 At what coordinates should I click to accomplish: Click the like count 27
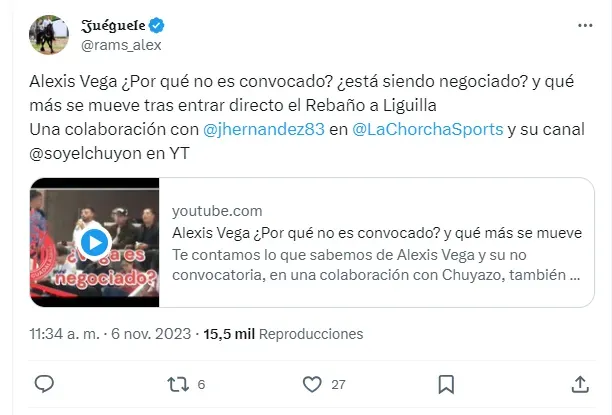[338, 385]
